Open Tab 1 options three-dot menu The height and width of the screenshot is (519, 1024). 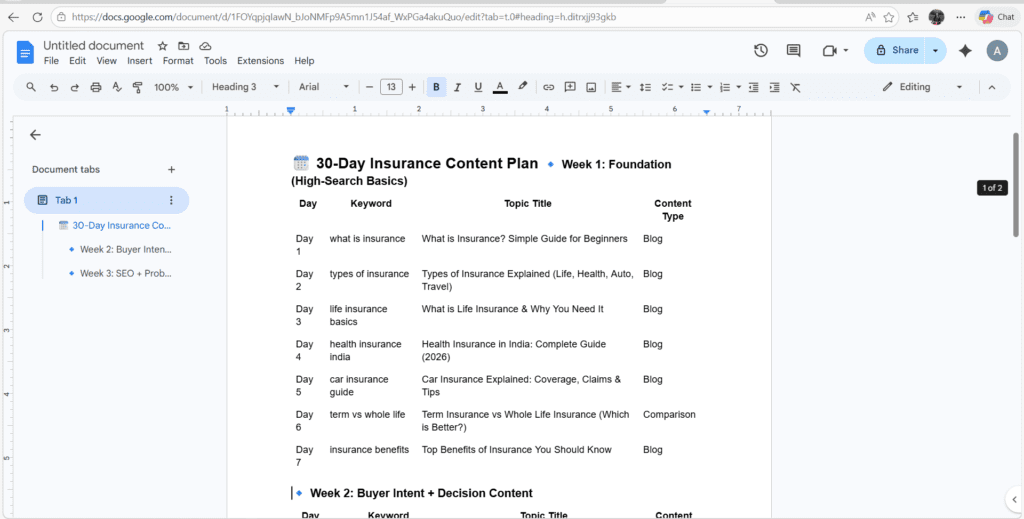point(171,200)
